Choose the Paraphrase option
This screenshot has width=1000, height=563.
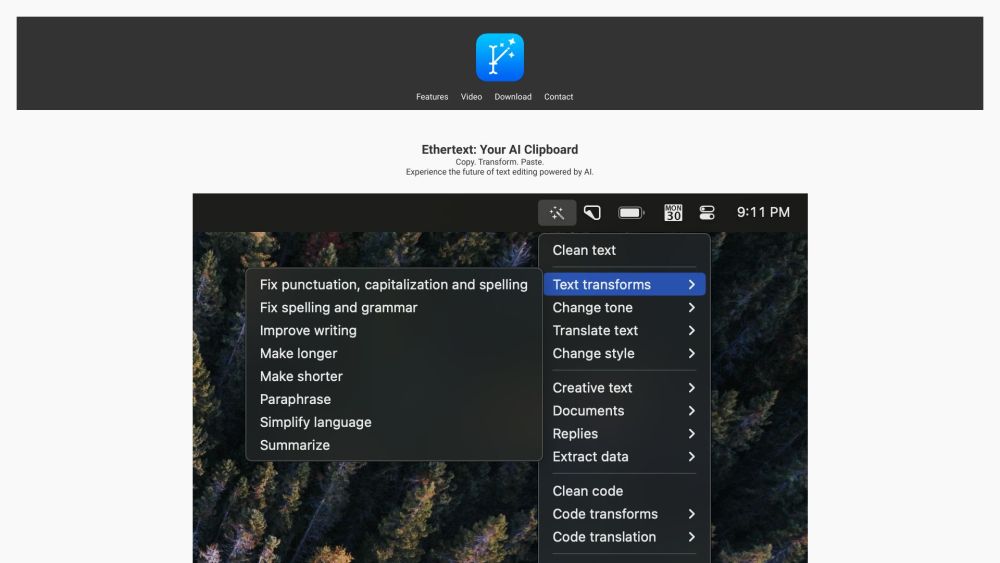pos(295,399)
